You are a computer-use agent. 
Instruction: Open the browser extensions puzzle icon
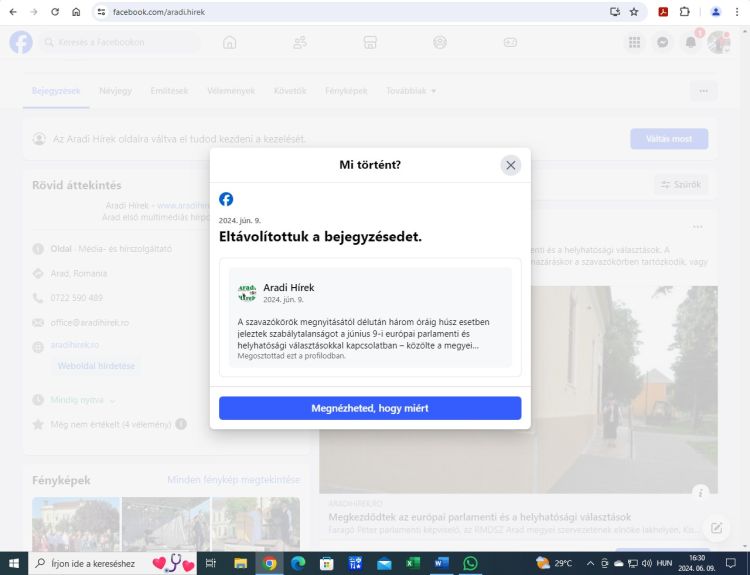[684, 12]
